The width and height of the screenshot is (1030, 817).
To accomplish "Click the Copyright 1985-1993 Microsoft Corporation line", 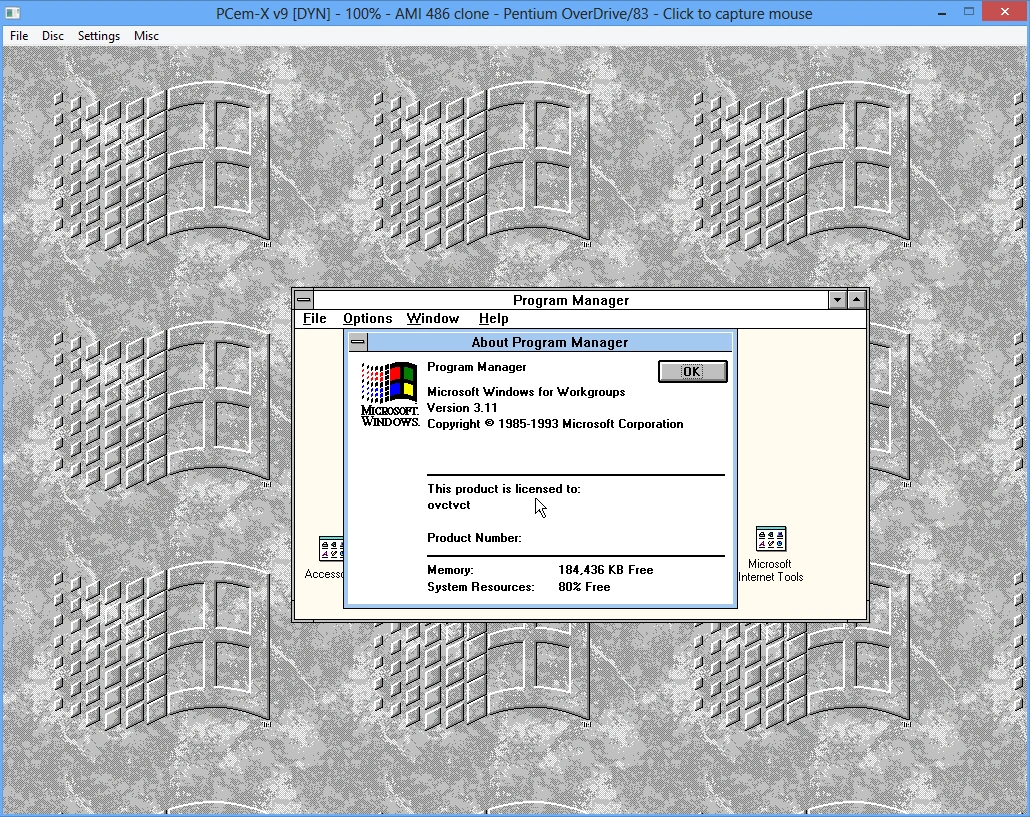I will [x=555, y=424].
